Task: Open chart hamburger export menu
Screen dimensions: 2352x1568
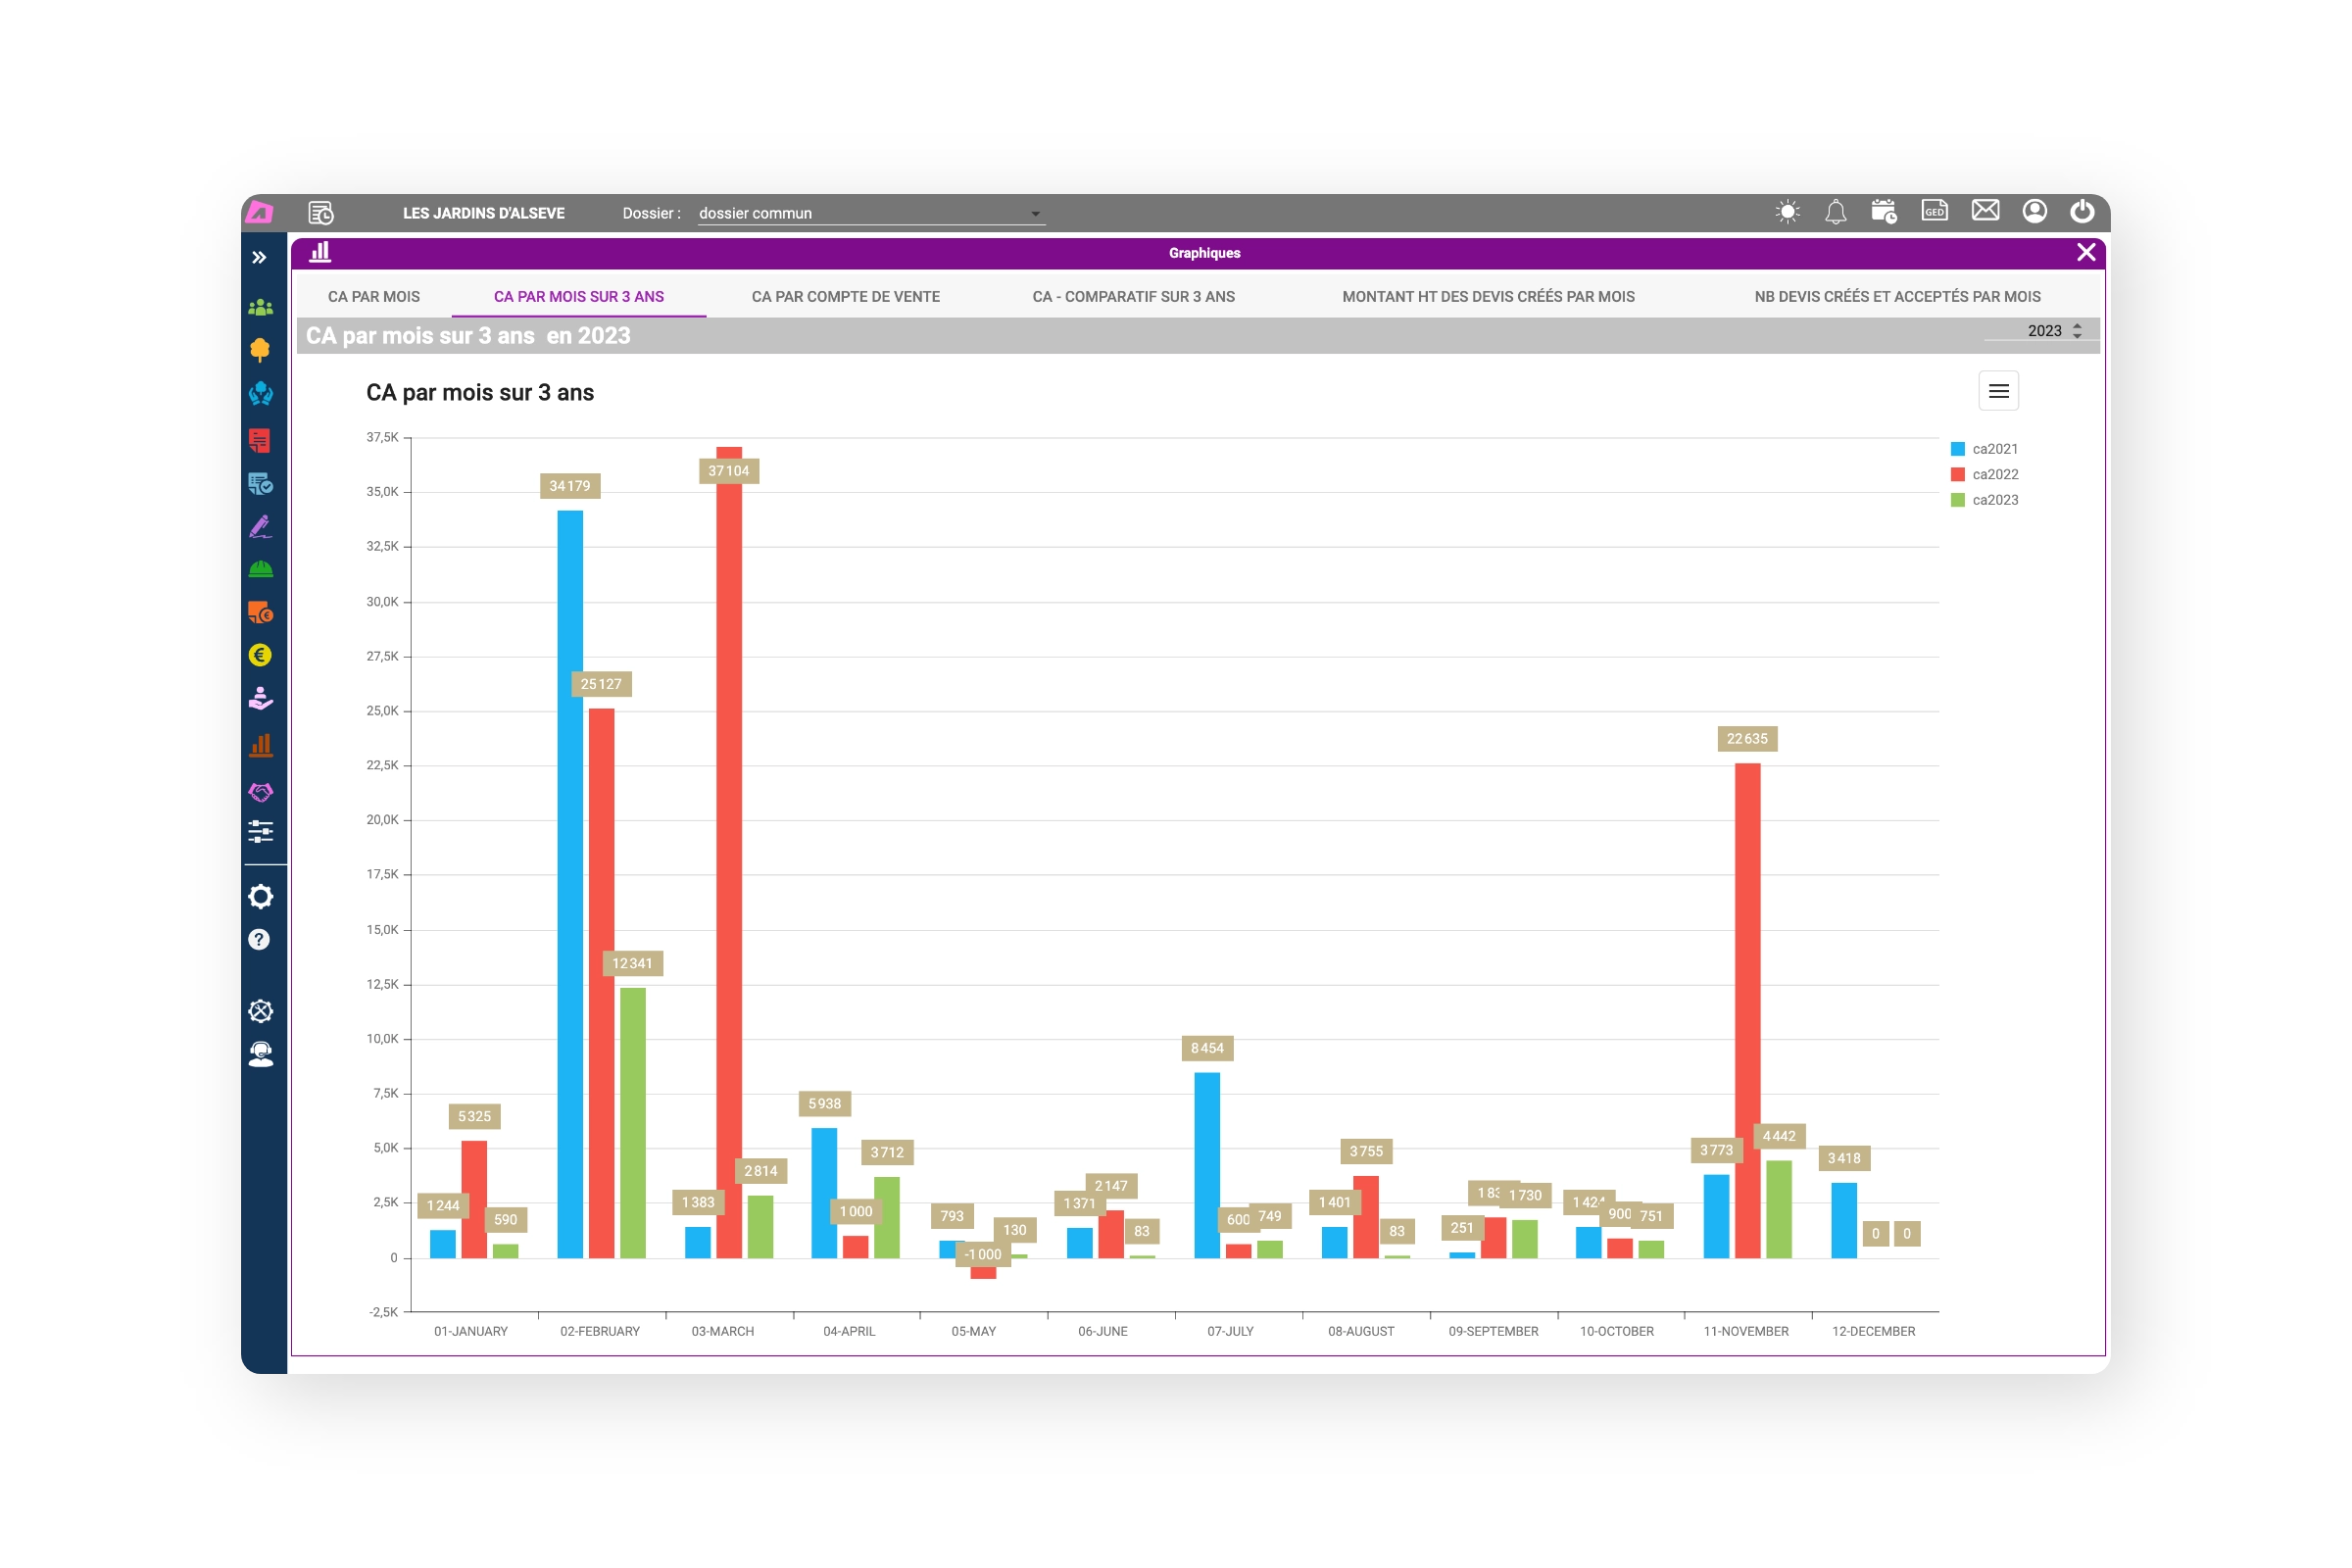Action: [1998, 391]
